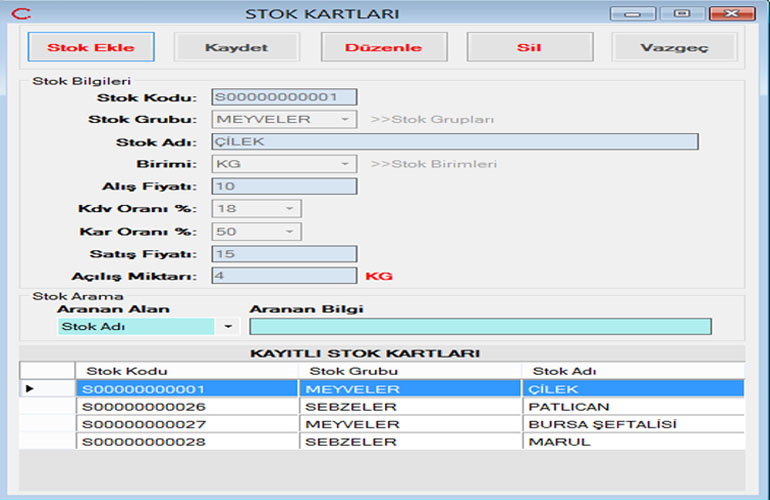Image resolution: width=770 pixels, height=500 pixels.
Task: Click the Stok Ekle button
Action: point(89,47)
